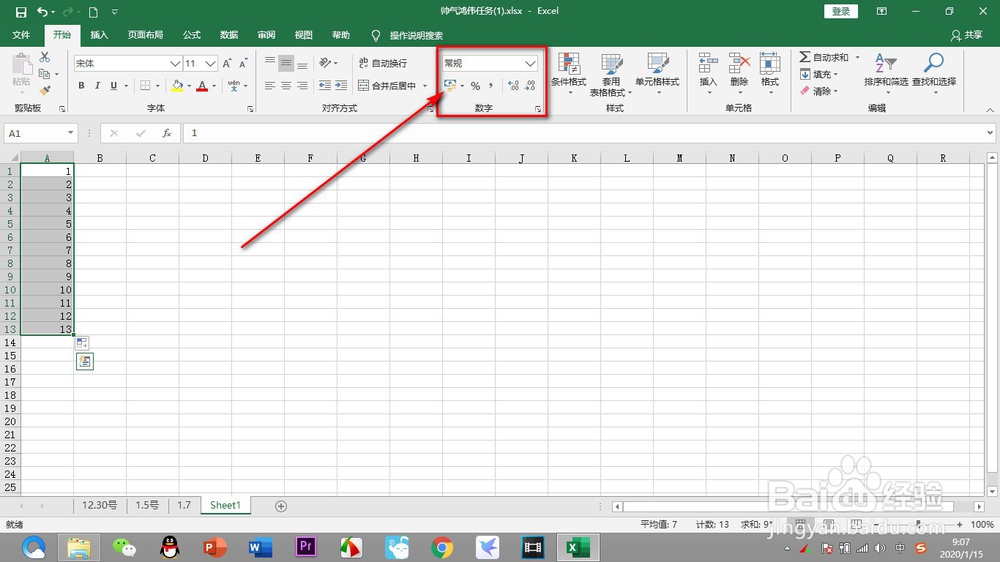This screenshot has width=1000, height=562.
Task: Switch to the 数据 ribbon tab
Action: pos(228,35)
